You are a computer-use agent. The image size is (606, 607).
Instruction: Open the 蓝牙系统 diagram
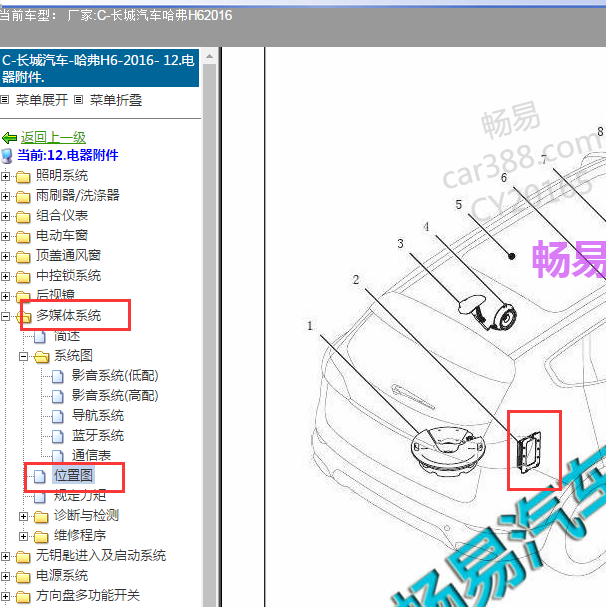(x=98, y=436)
